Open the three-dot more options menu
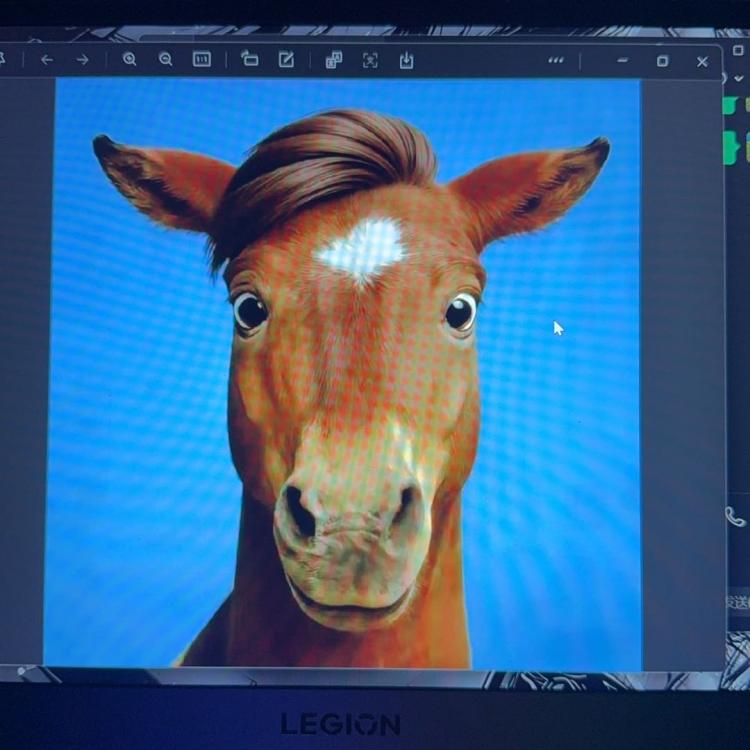 click(x=556, y=60)
